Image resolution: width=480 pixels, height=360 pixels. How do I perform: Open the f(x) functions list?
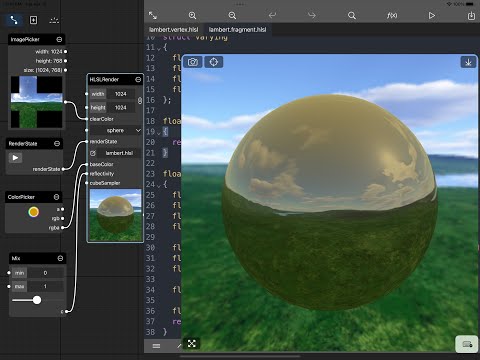click(x=392, y=15)
